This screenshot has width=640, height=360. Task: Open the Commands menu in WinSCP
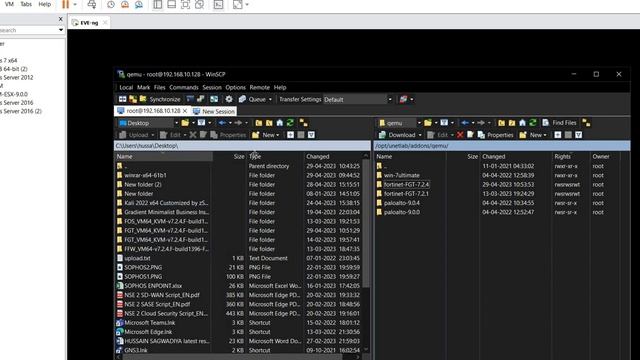[184, 87]
